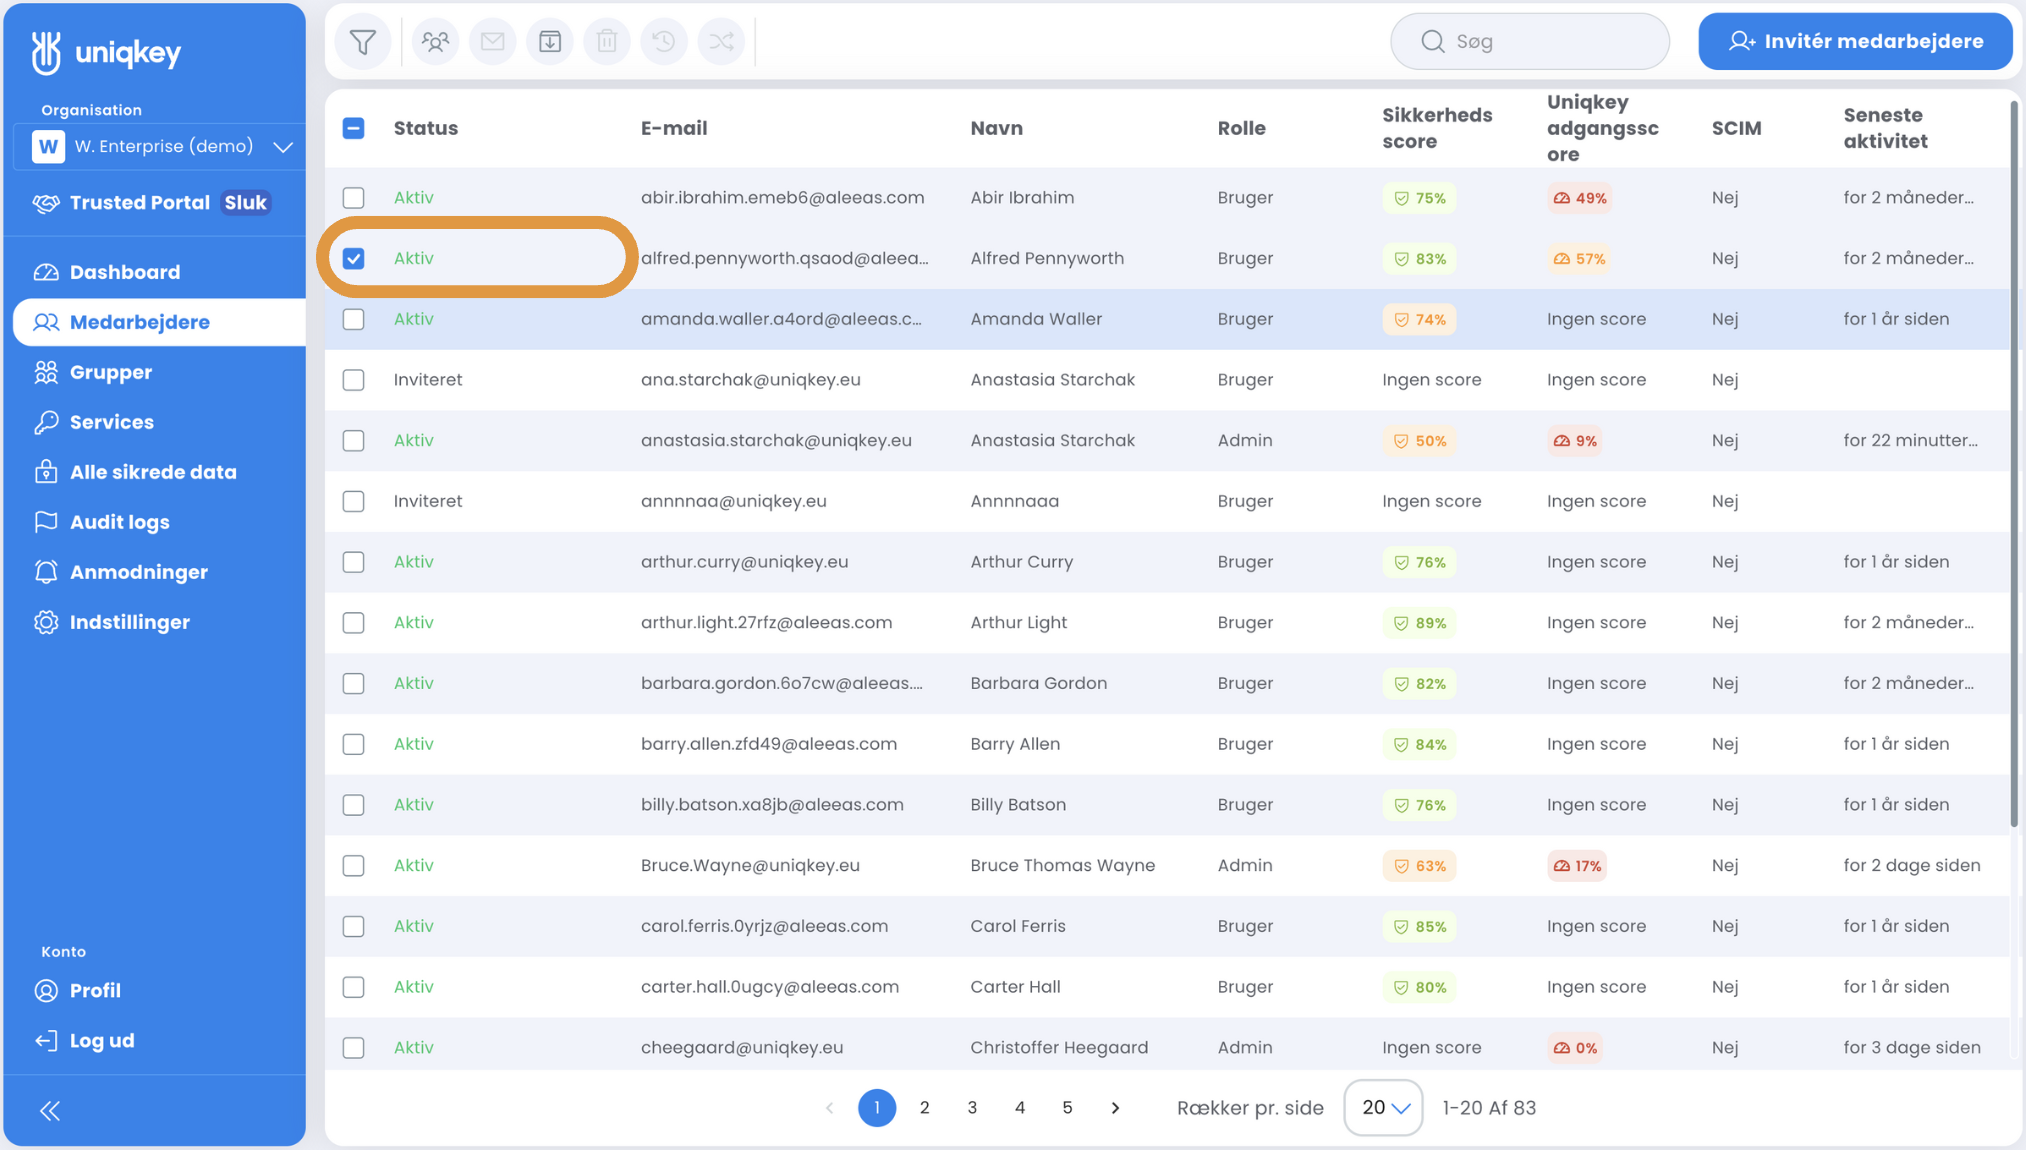Go to page 3
2026x1150 pixels.
coord(972,1108)
